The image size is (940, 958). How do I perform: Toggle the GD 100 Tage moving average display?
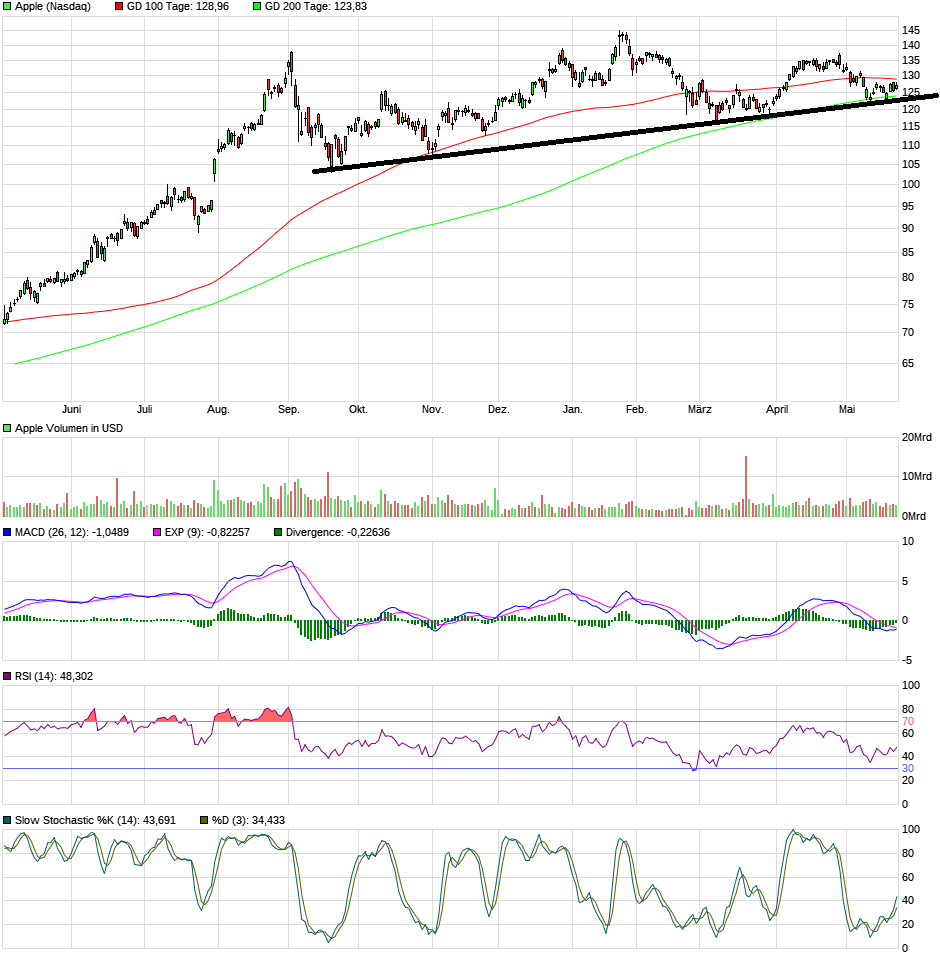pyautogui.click(x=120, y=8)
